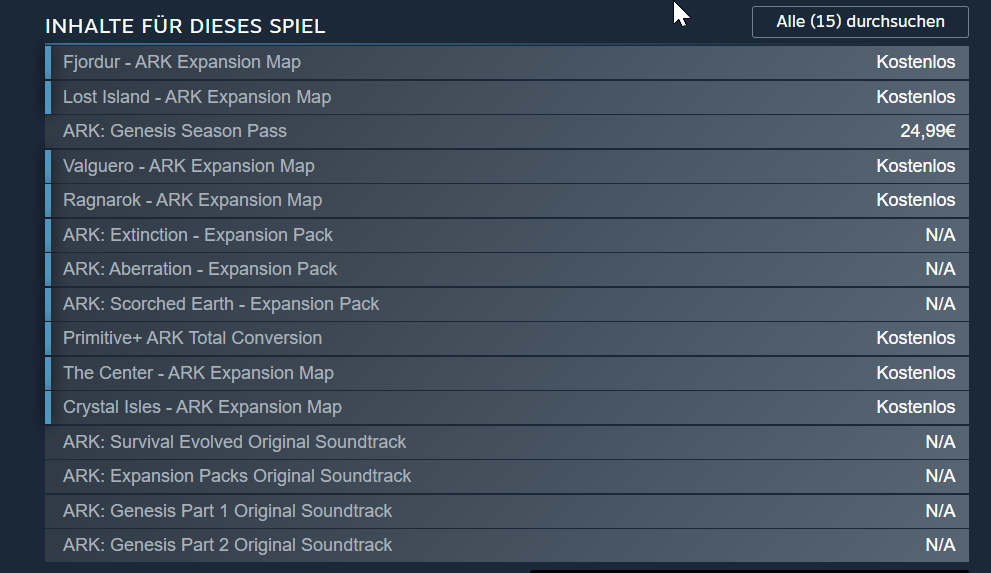
Task: Open ARK: Genesis Season Pass DLC
Action: pyautogui.click(x=507, y=131)
